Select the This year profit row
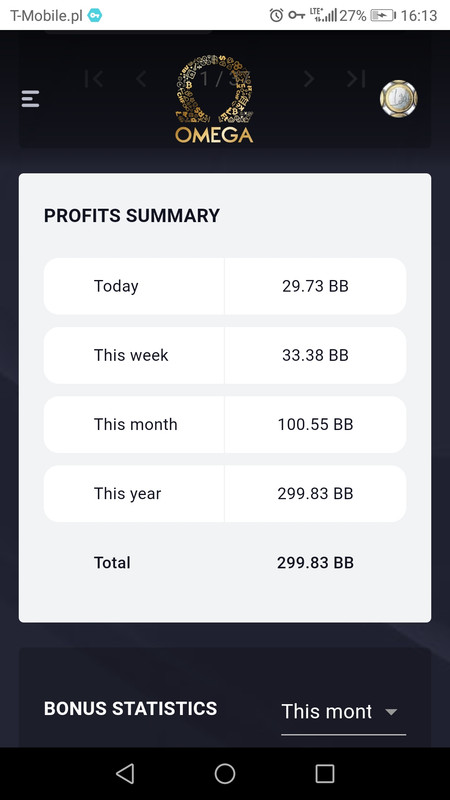 coord(225,494)
